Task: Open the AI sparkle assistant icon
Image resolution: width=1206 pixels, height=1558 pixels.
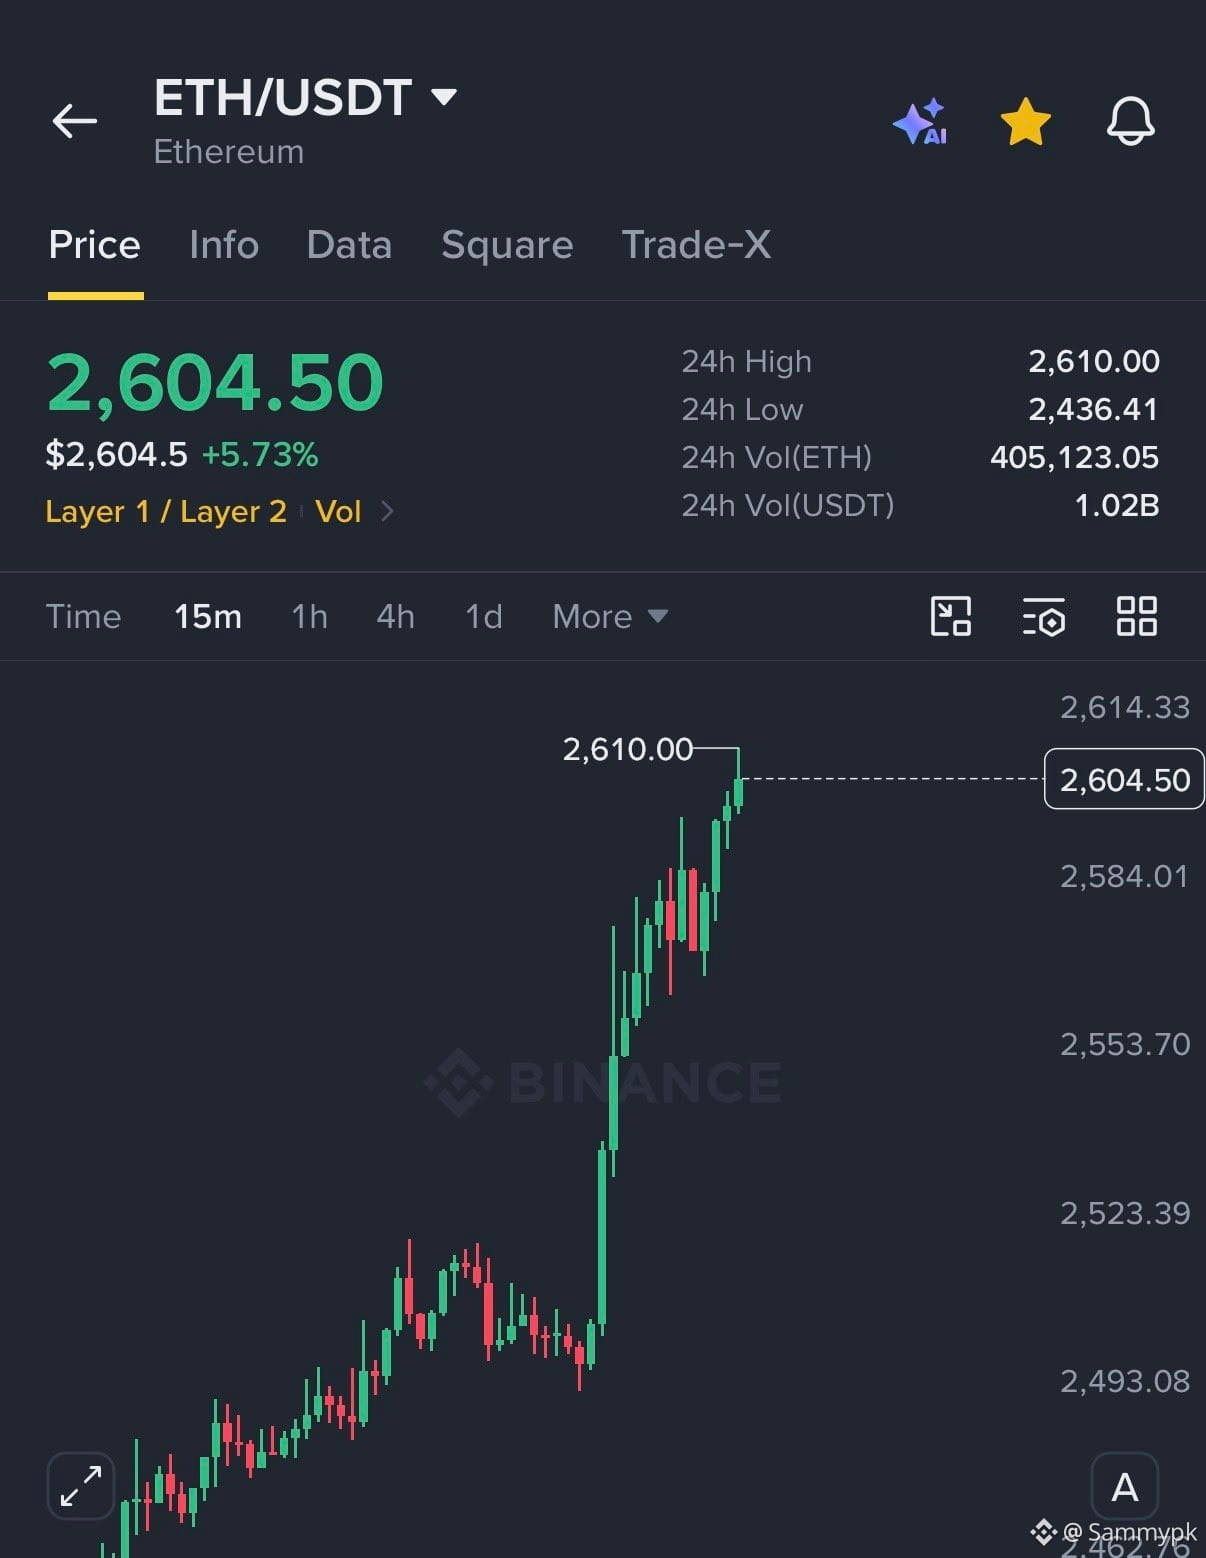Action: click(921, 122)
